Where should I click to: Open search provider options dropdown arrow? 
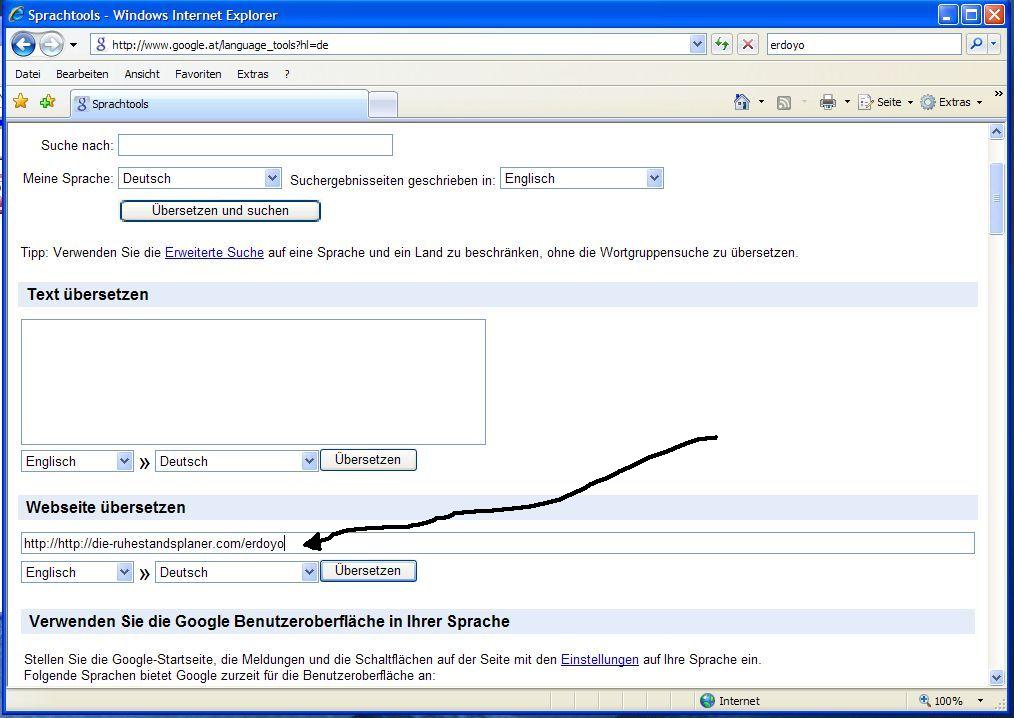[994, 44]
